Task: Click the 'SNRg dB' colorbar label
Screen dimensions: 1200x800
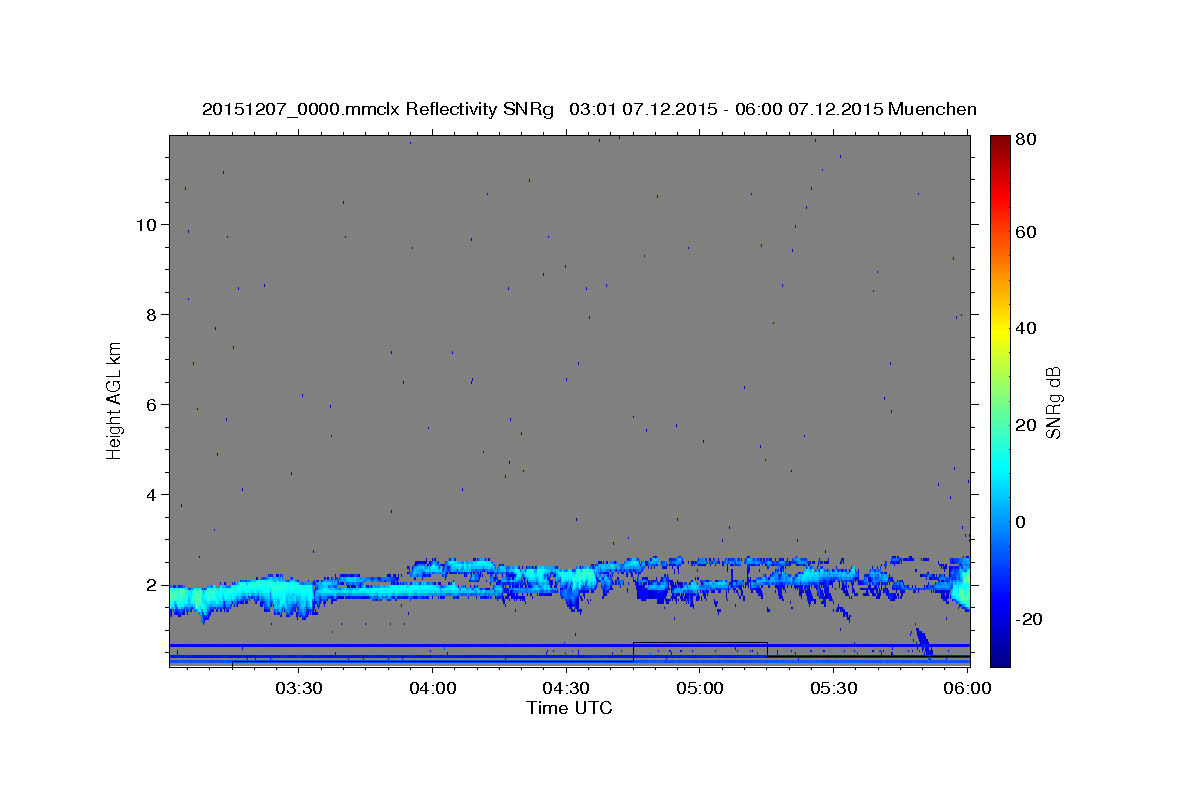Action: coord(1053,402)
